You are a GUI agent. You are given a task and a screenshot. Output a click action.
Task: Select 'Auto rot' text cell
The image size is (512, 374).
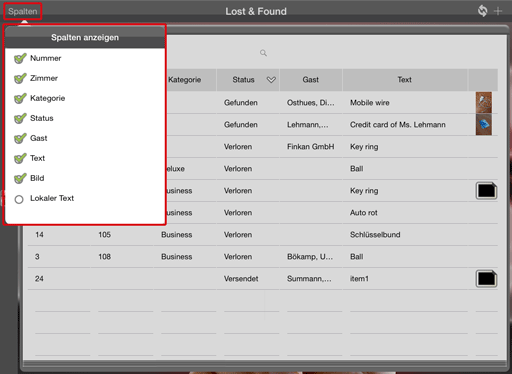[x=364, y=213]
